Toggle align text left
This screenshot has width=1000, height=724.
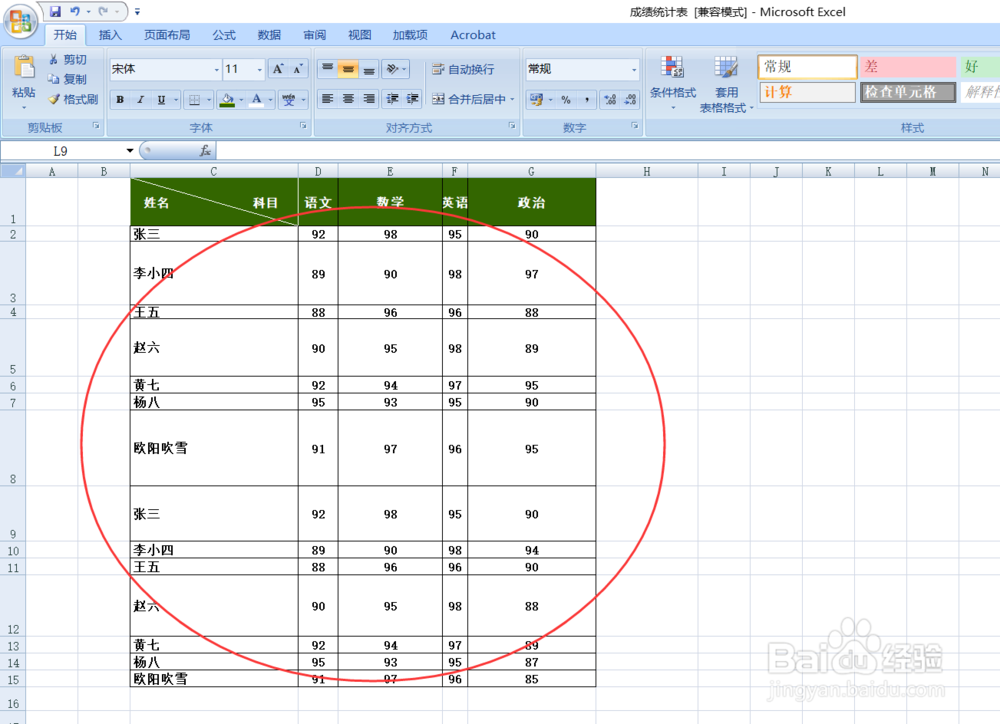click(x=327, y=99)
